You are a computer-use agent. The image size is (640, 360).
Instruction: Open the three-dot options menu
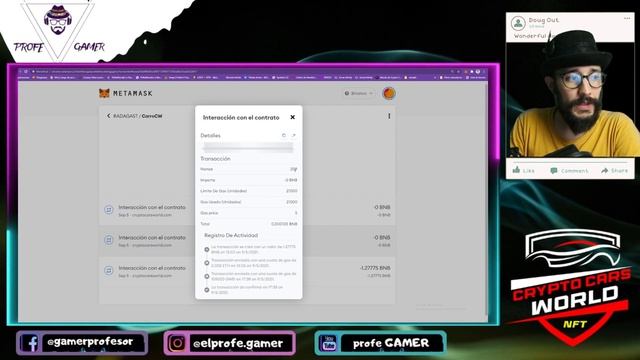point(389,116)
